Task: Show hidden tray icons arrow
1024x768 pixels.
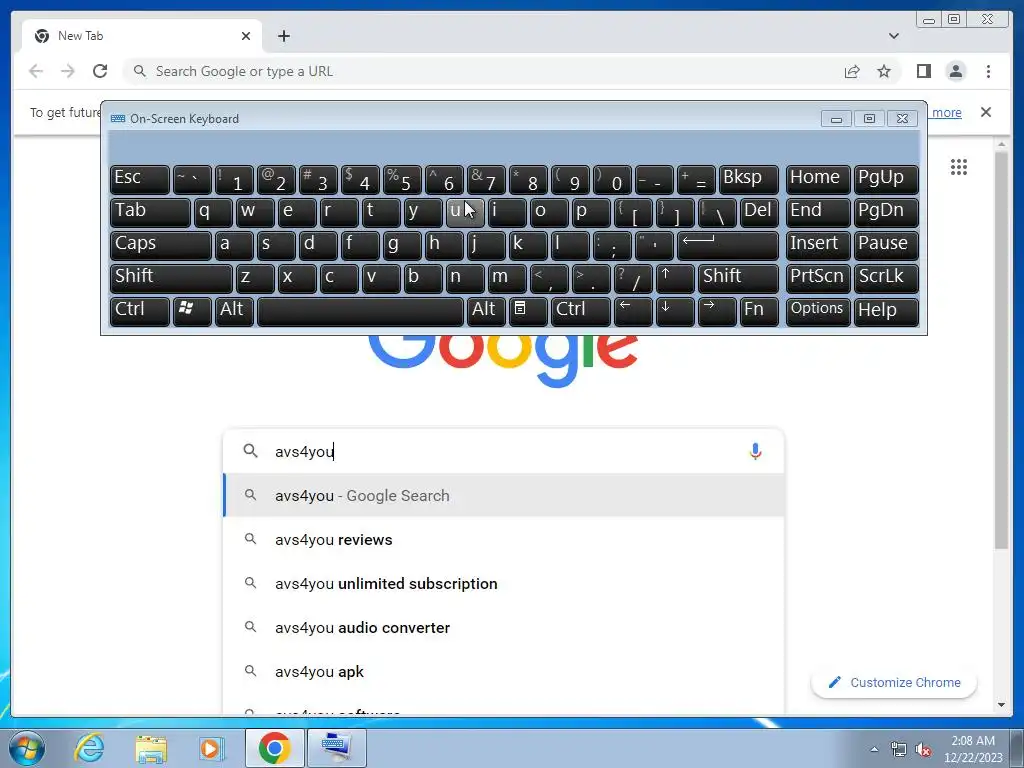Action: coord(874,749)
